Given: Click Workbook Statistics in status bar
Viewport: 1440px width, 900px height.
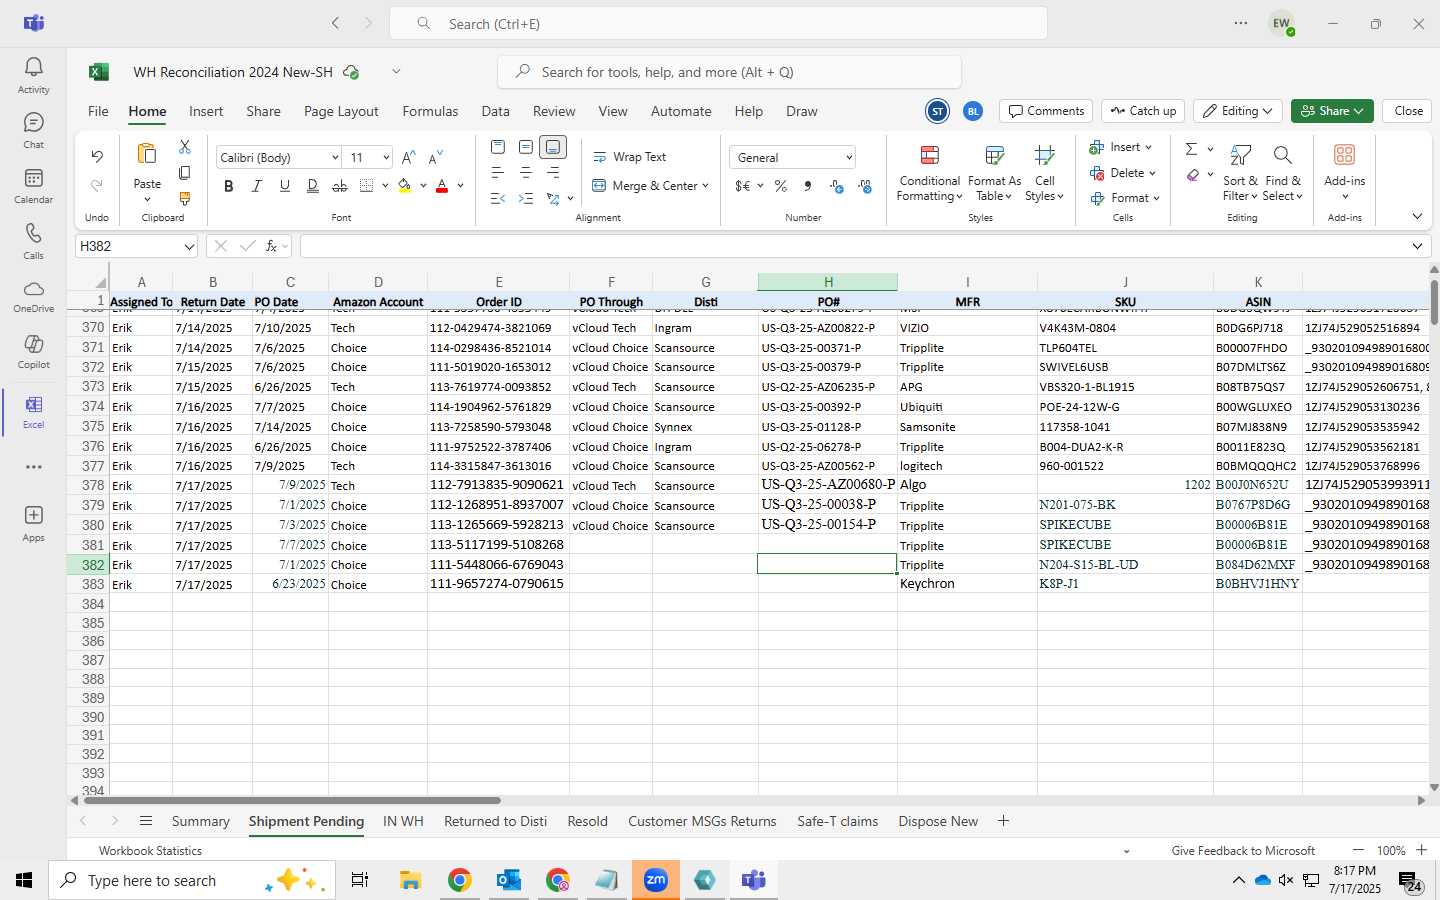Looking at the screenshot, I should click(150, 851).
